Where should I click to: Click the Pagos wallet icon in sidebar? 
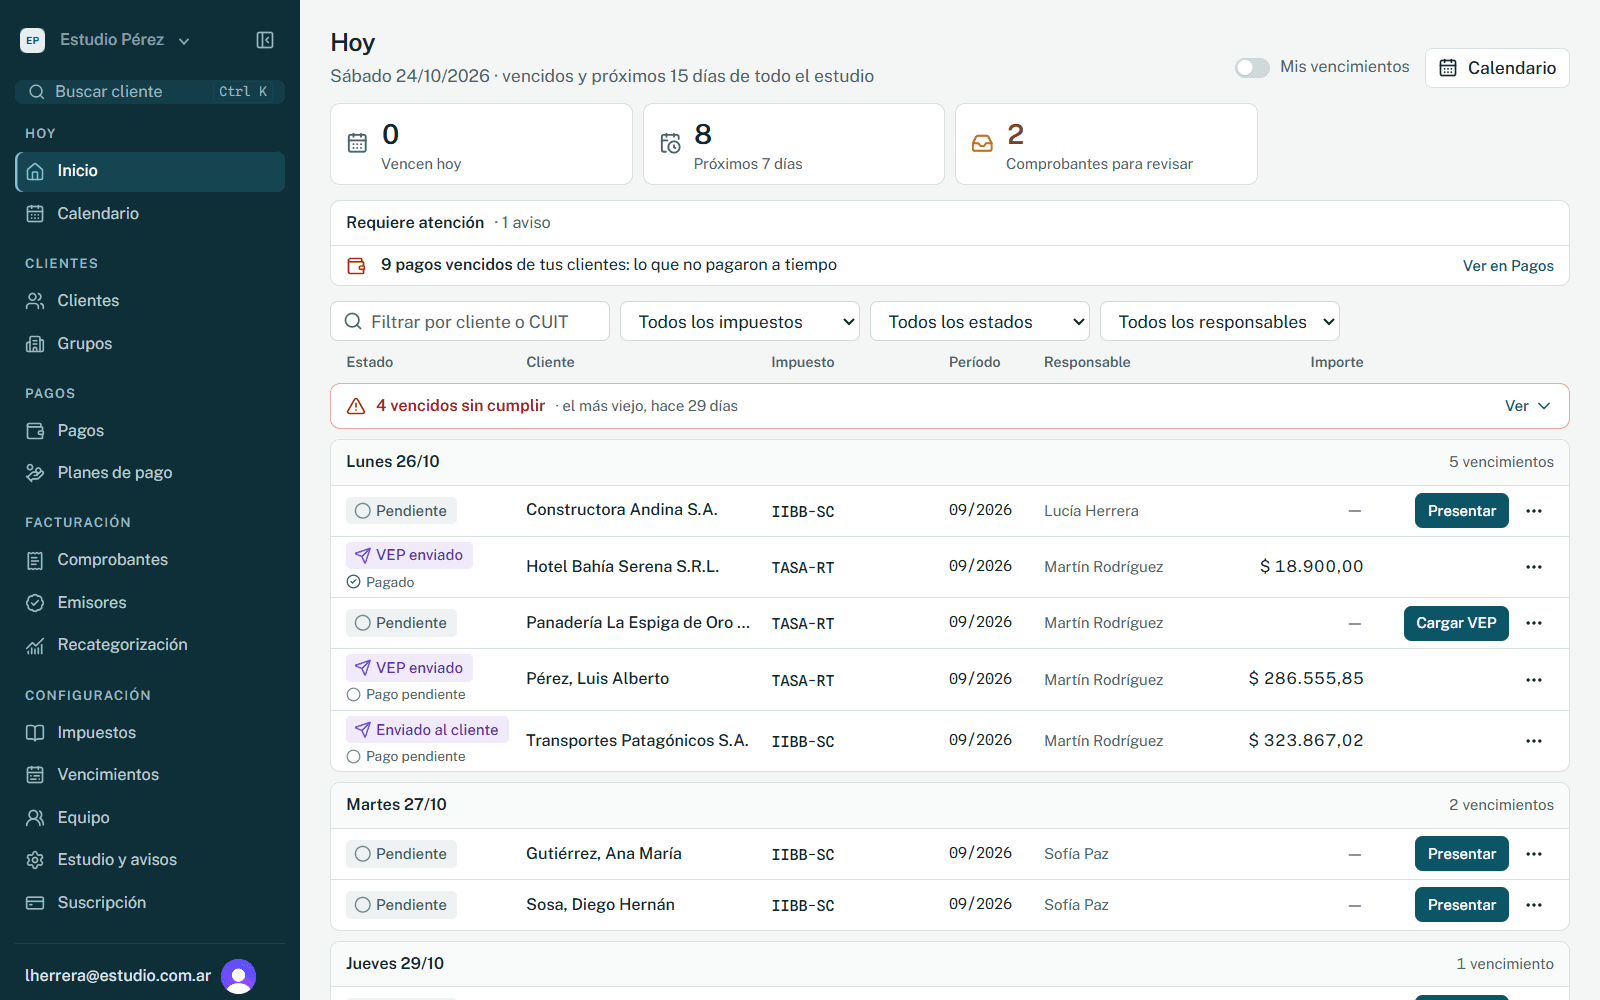coord(35,431)
